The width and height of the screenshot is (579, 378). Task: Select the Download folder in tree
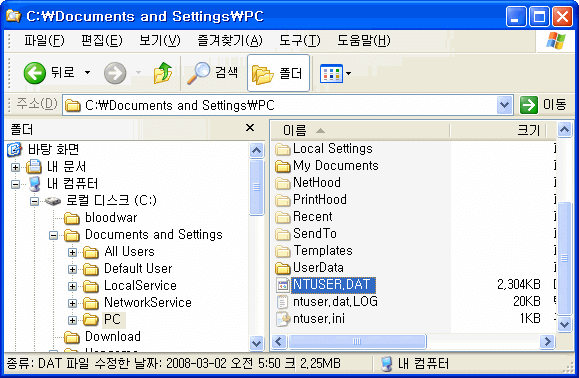click(113, 336)
